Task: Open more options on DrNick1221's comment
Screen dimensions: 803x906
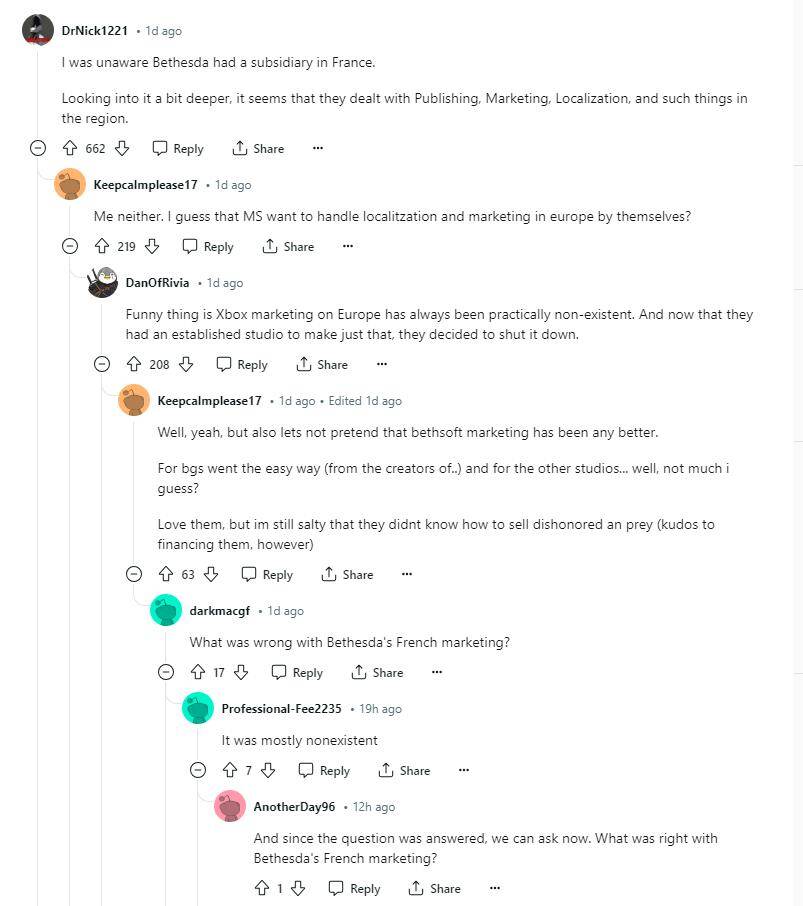Action: pyautogui.click(x=318, y=148)
